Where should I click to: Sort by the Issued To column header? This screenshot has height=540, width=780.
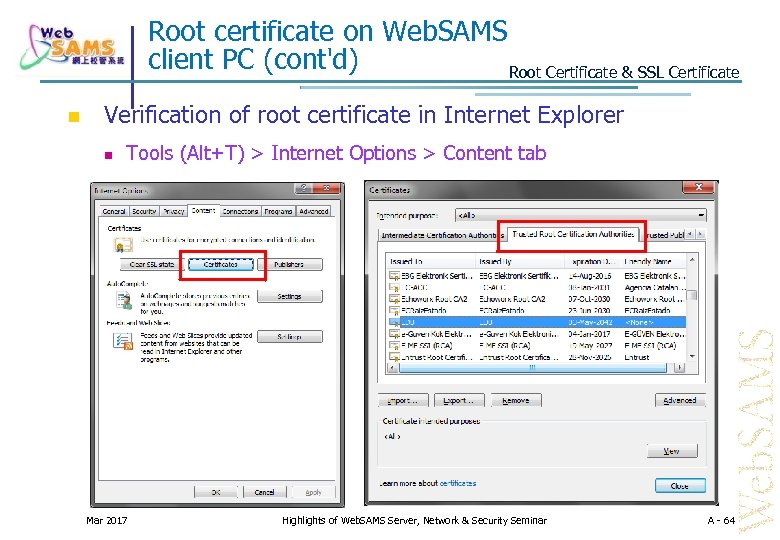(431, 261)
